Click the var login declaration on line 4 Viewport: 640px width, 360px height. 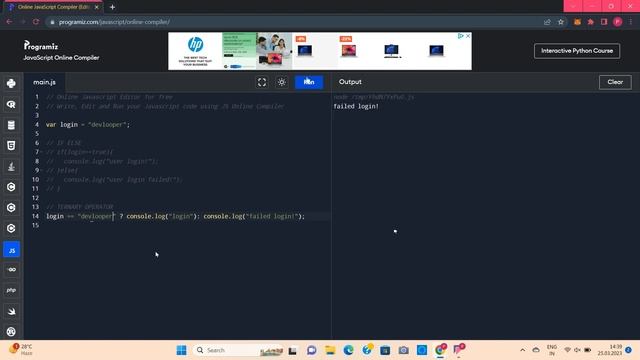88,124
